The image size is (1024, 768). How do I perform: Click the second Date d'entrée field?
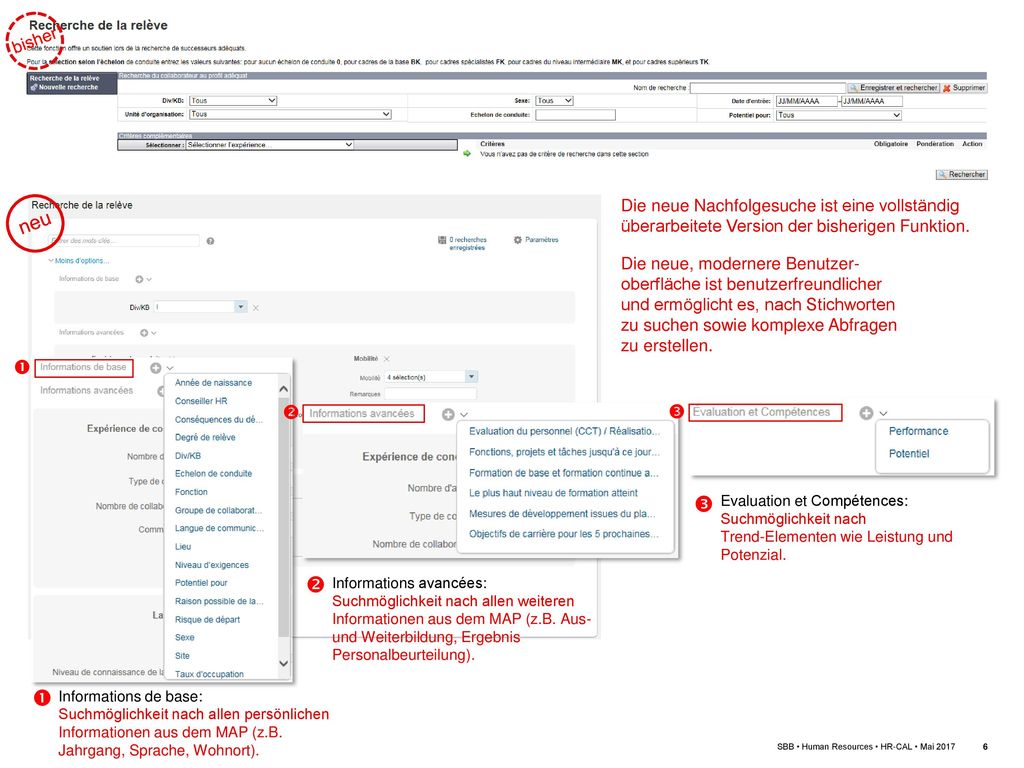(x=872, y=101)
